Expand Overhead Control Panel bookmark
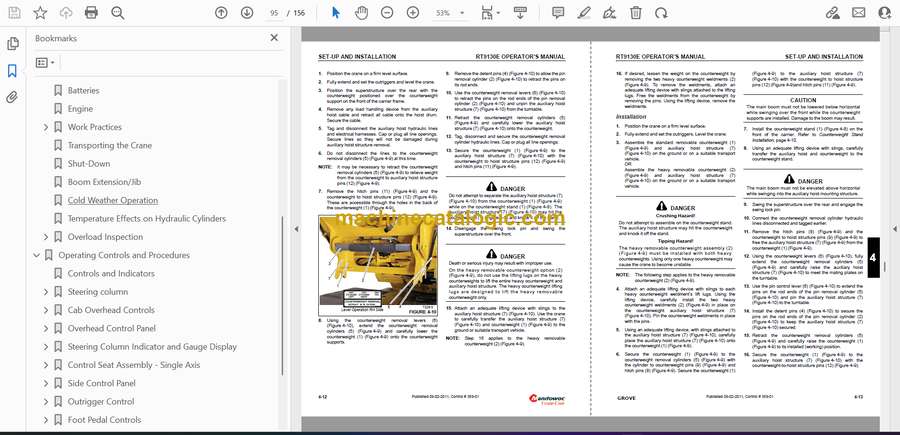This screenshot has height=435, width=900. point(46,328)
